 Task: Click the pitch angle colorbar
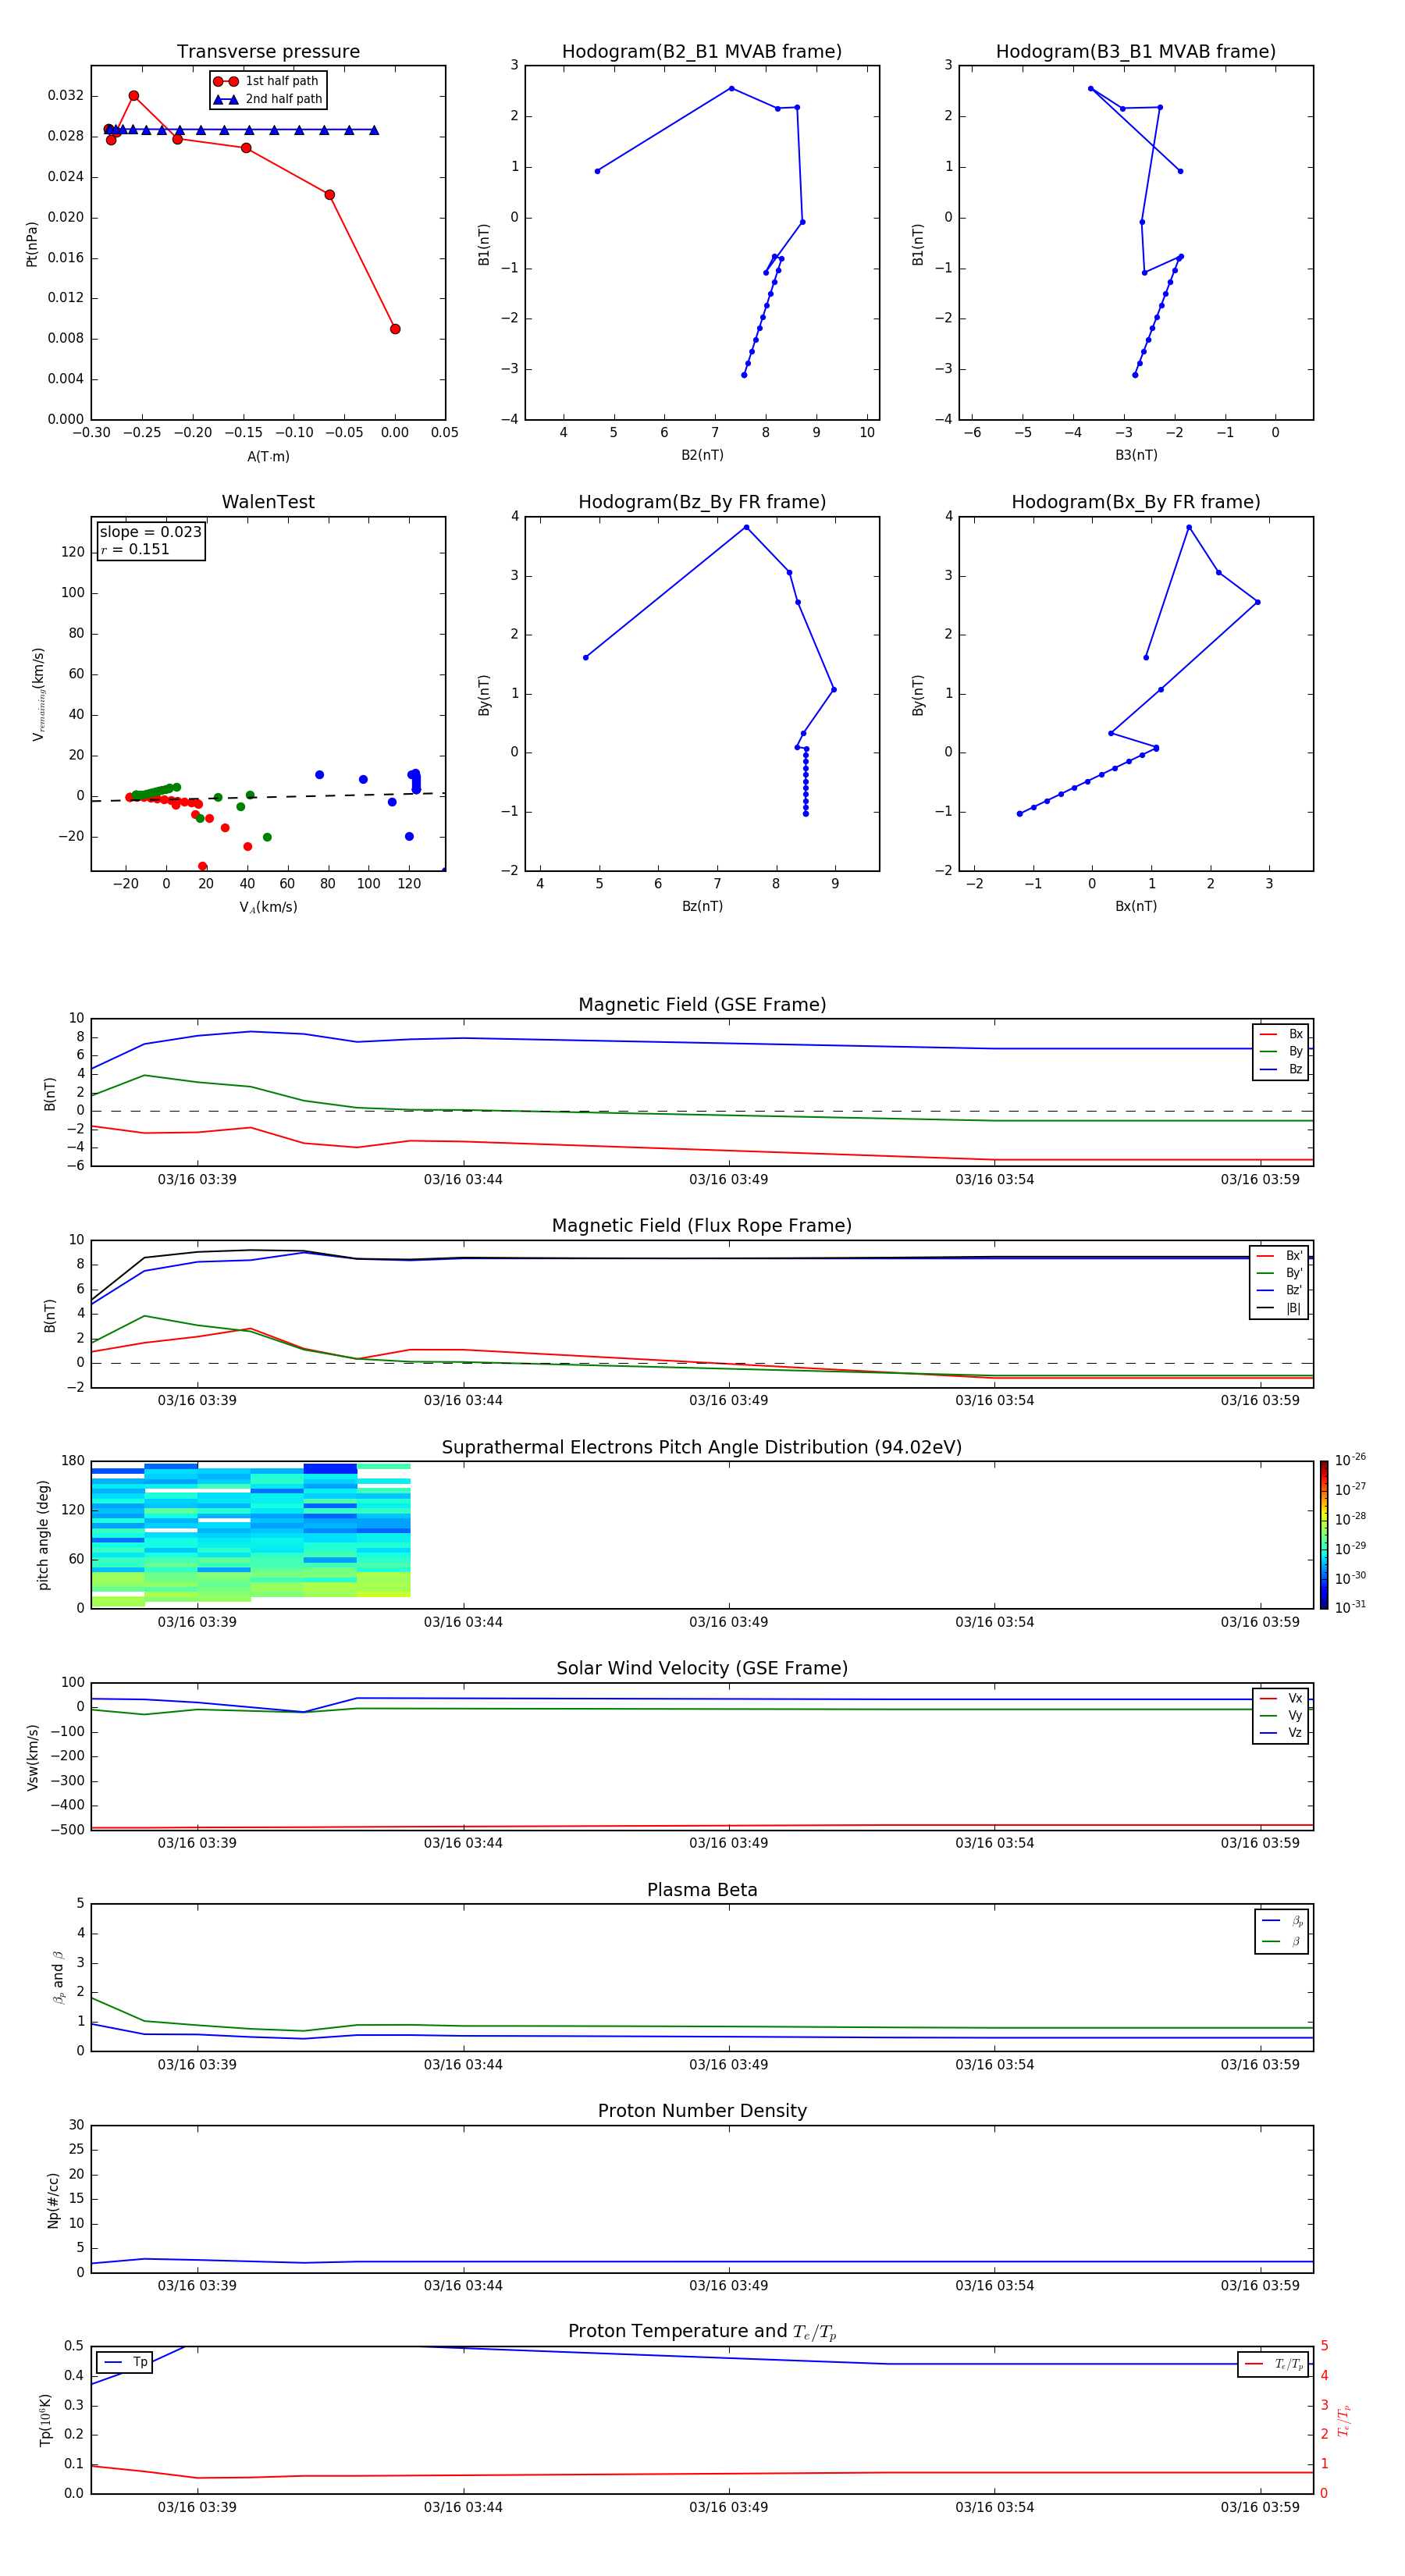point(1324,1535)
